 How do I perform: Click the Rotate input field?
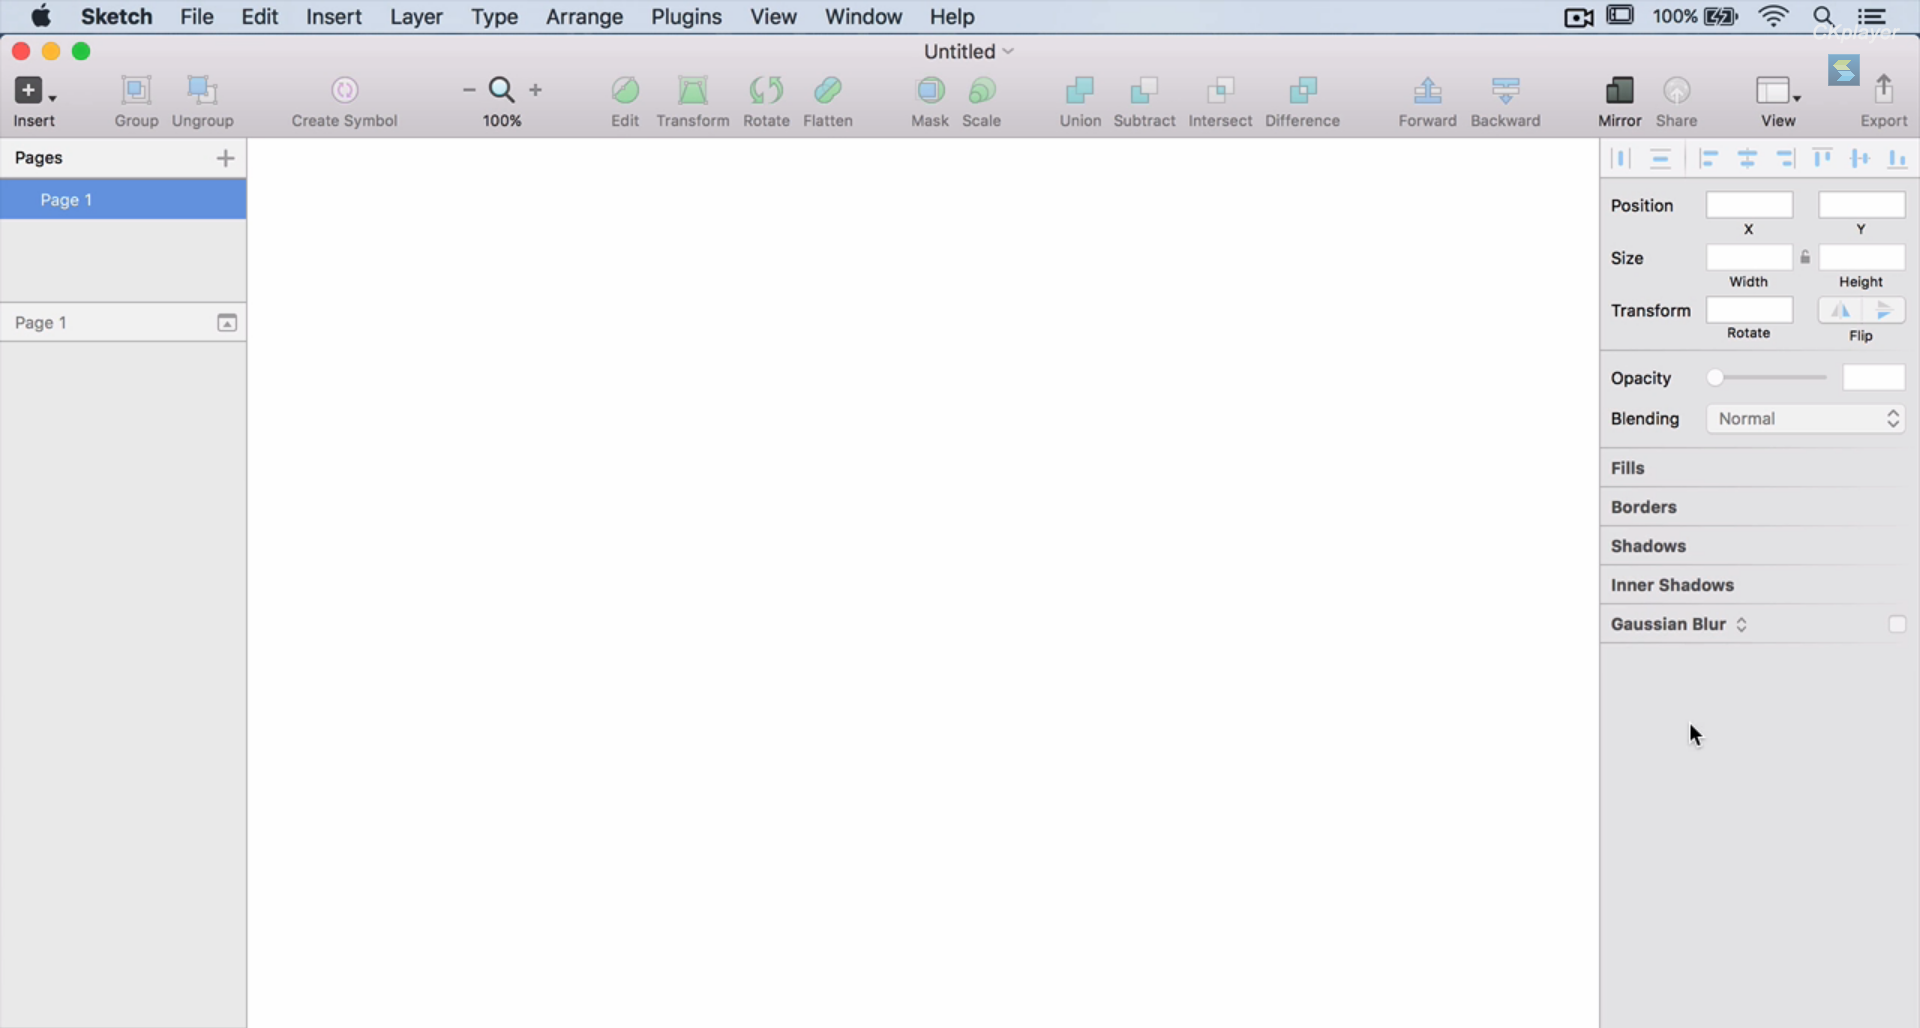coord(1749,310)
